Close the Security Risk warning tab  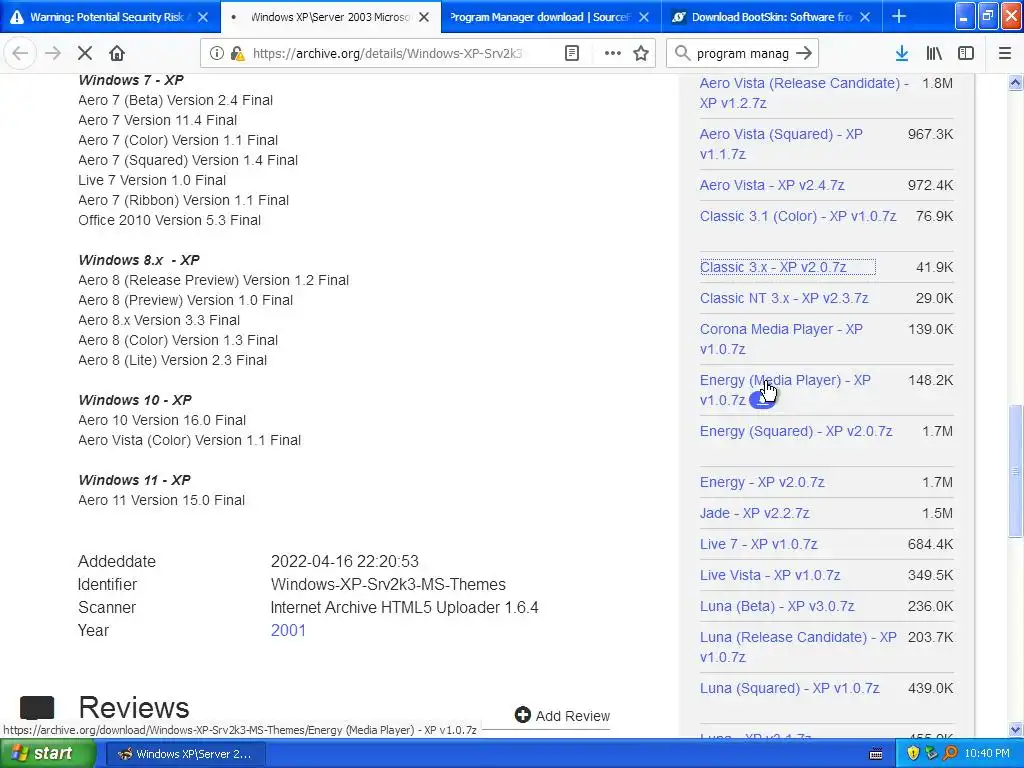click(203, 17)
